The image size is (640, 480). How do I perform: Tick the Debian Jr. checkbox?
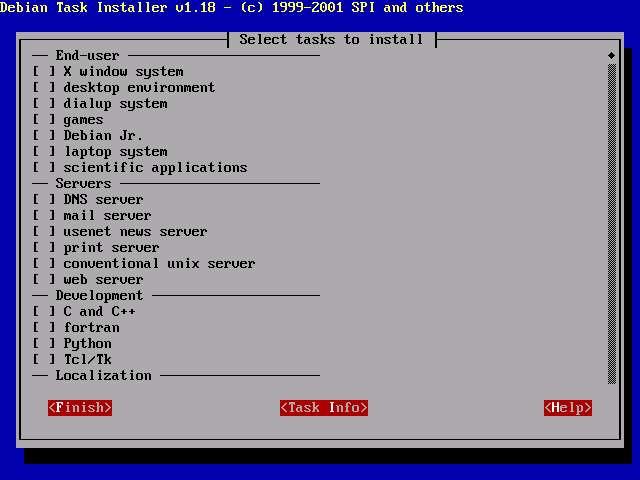coord(44,136)
